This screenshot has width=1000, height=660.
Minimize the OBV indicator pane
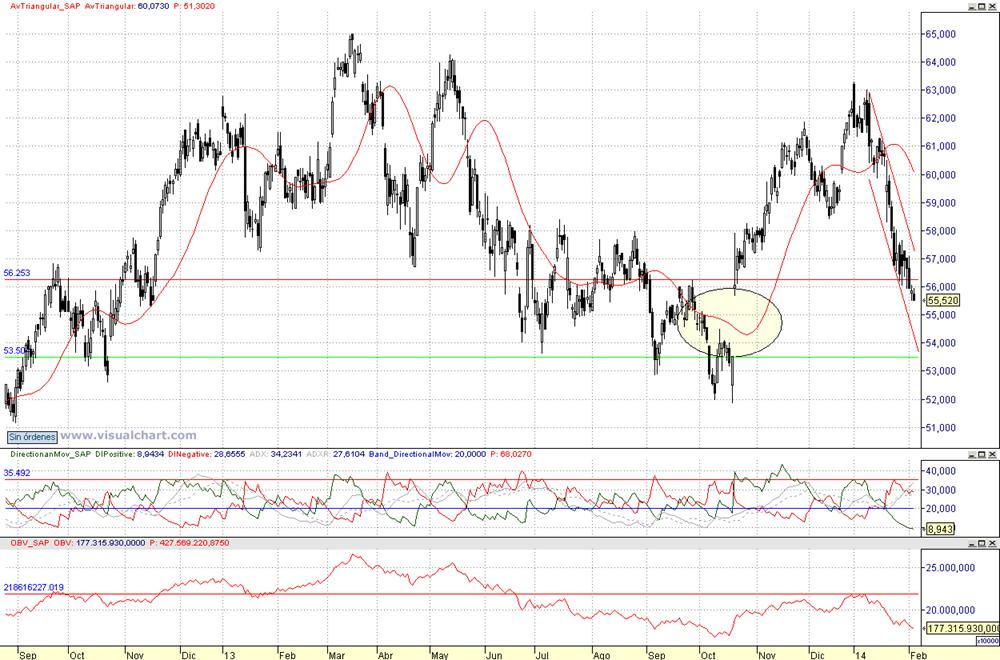[971, 543]
